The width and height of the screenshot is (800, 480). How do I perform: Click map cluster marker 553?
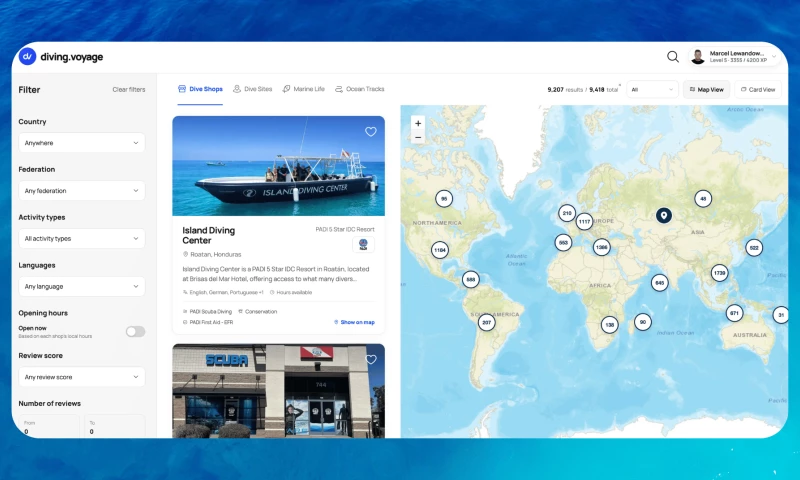click(563, 242)
